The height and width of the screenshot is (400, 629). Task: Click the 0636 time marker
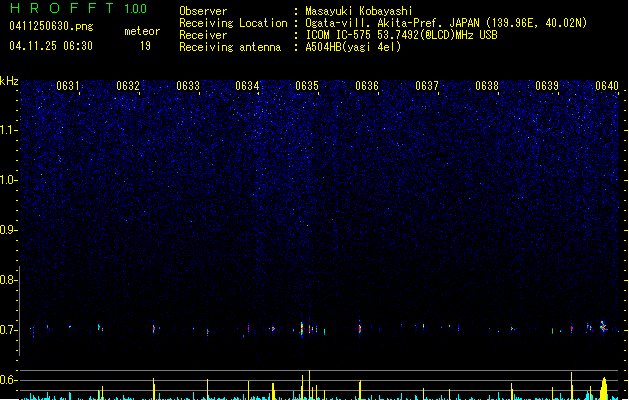[367, 86]
